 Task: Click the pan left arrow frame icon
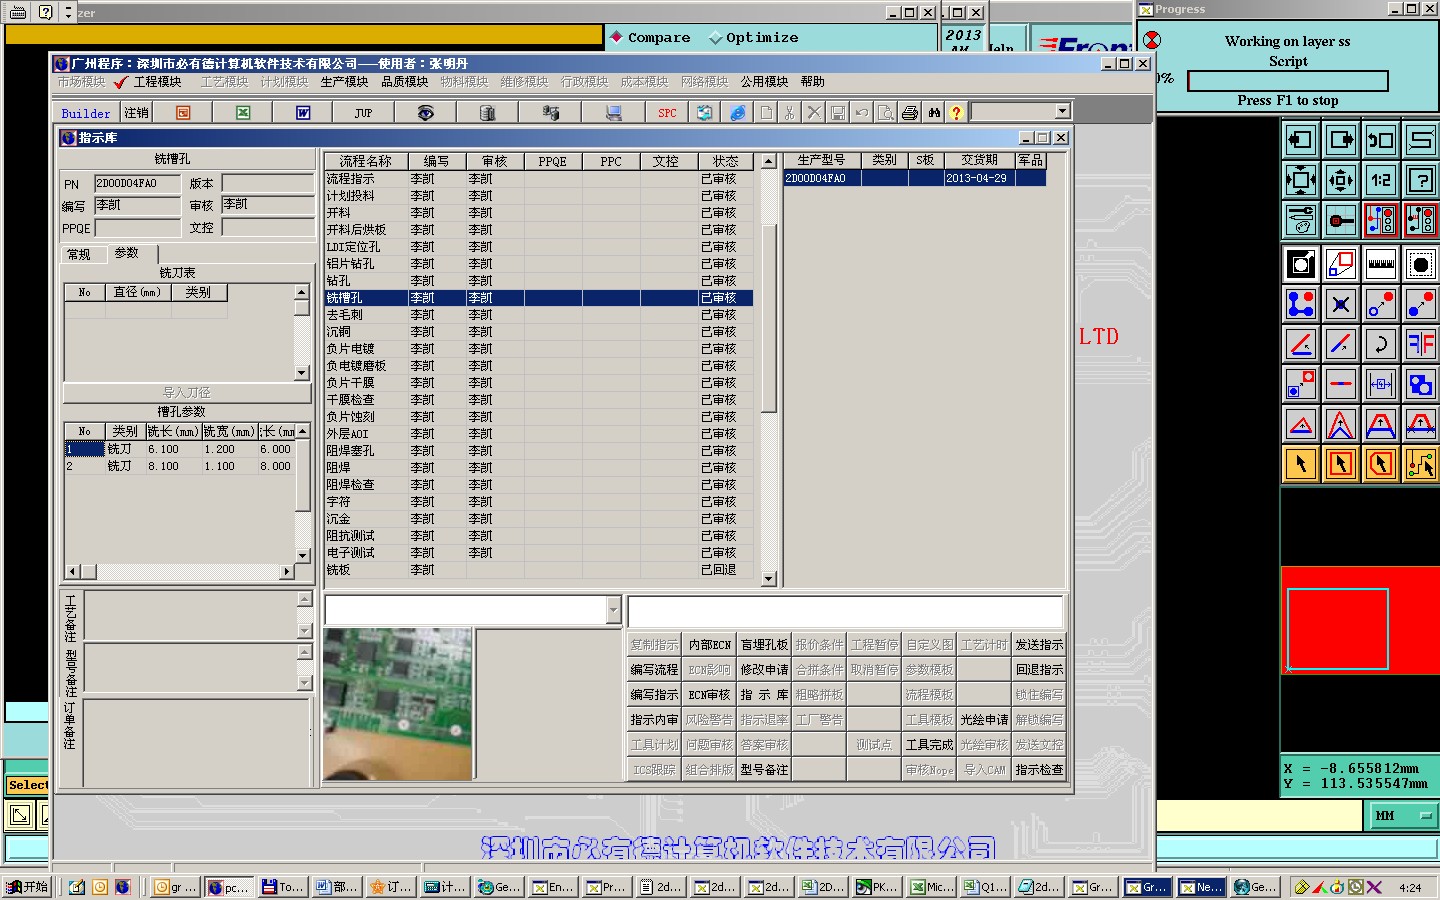(x=1301, y=140)
